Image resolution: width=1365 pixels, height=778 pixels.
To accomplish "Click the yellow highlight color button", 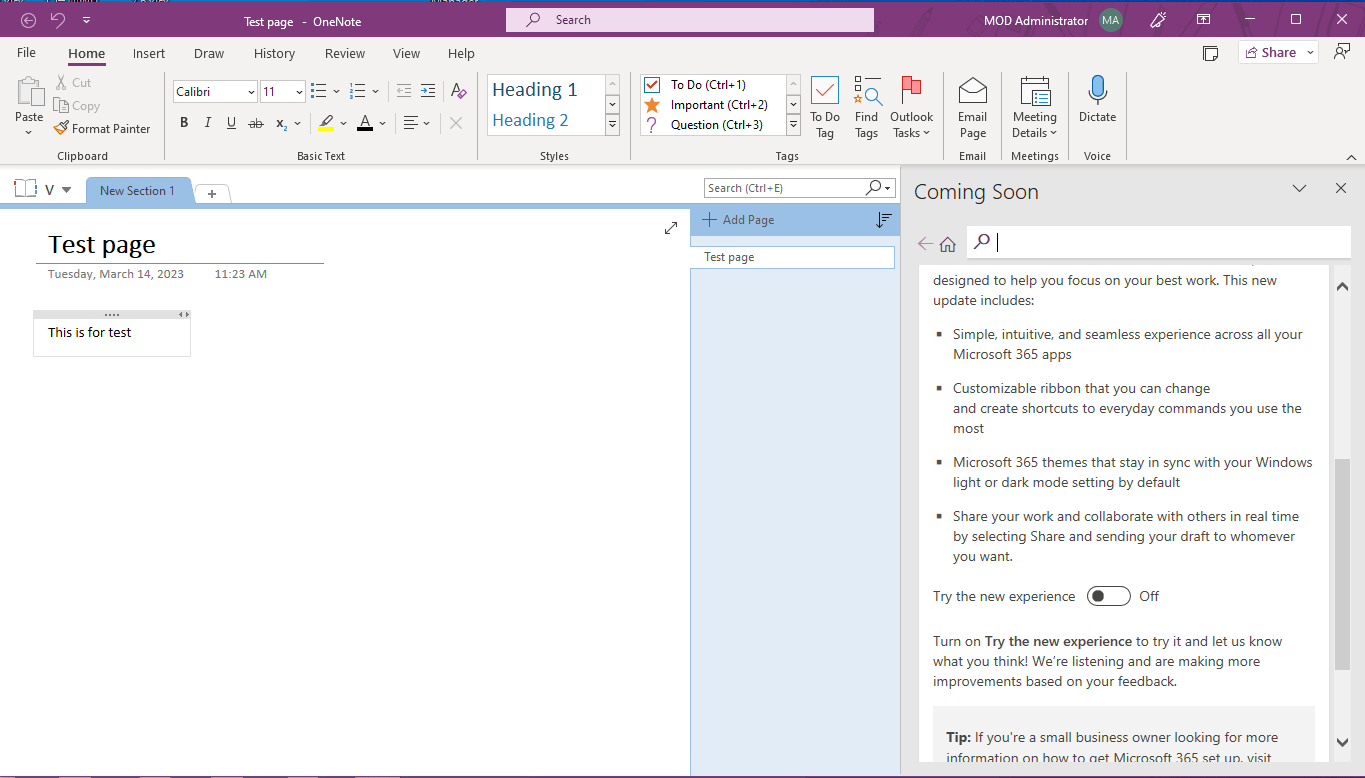I will point(326,123).
